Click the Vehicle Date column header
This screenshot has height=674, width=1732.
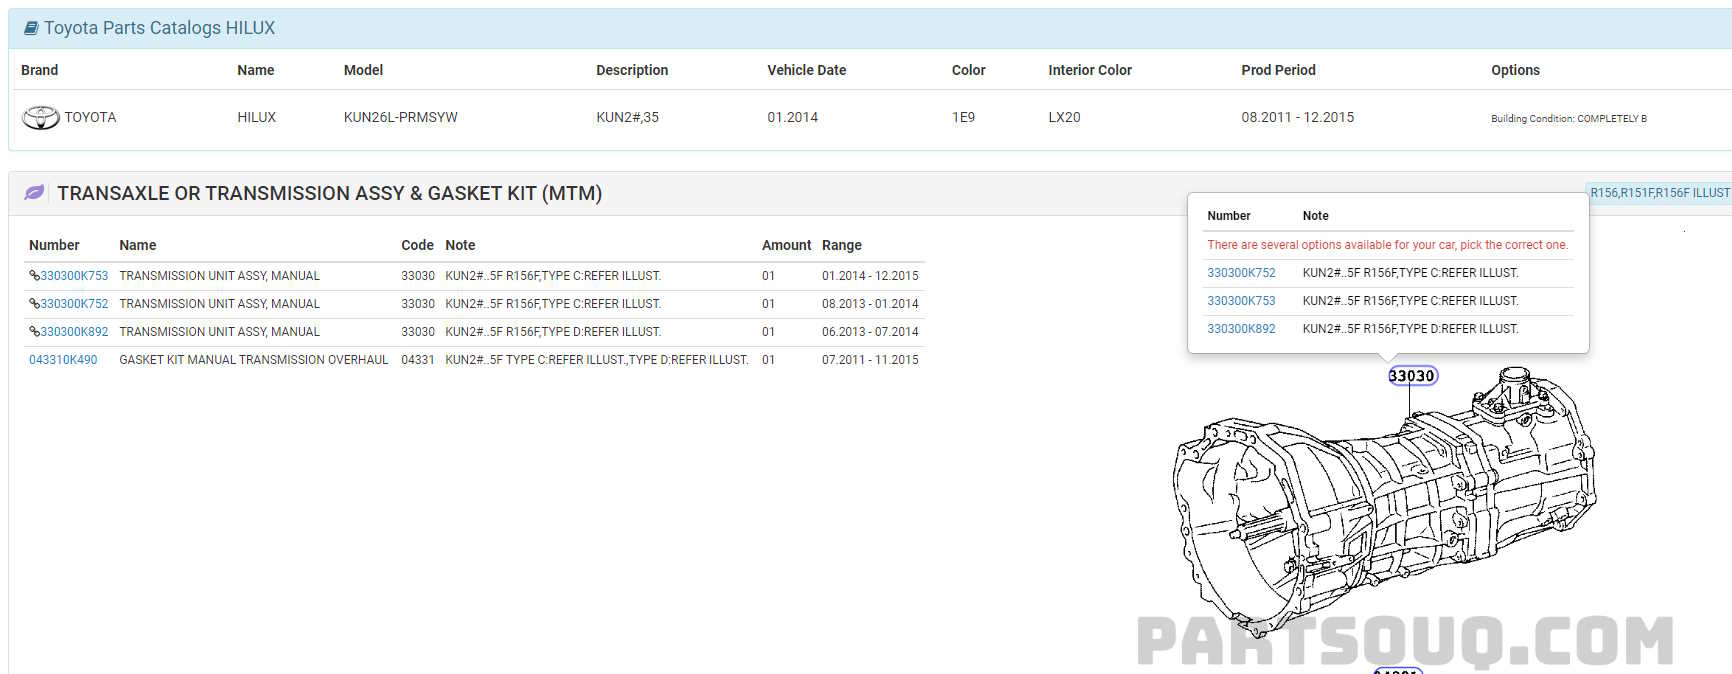[x=806, y=70]
